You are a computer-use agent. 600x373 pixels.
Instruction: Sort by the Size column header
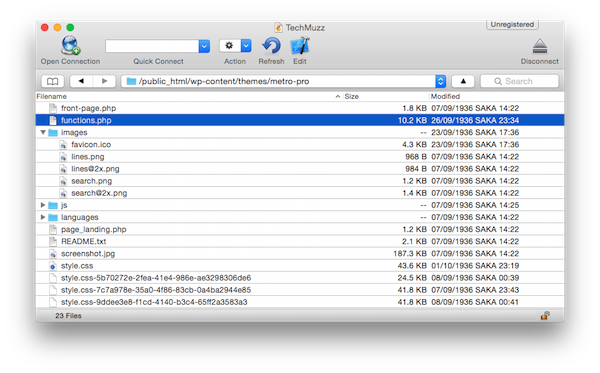(x=385, y=96)
